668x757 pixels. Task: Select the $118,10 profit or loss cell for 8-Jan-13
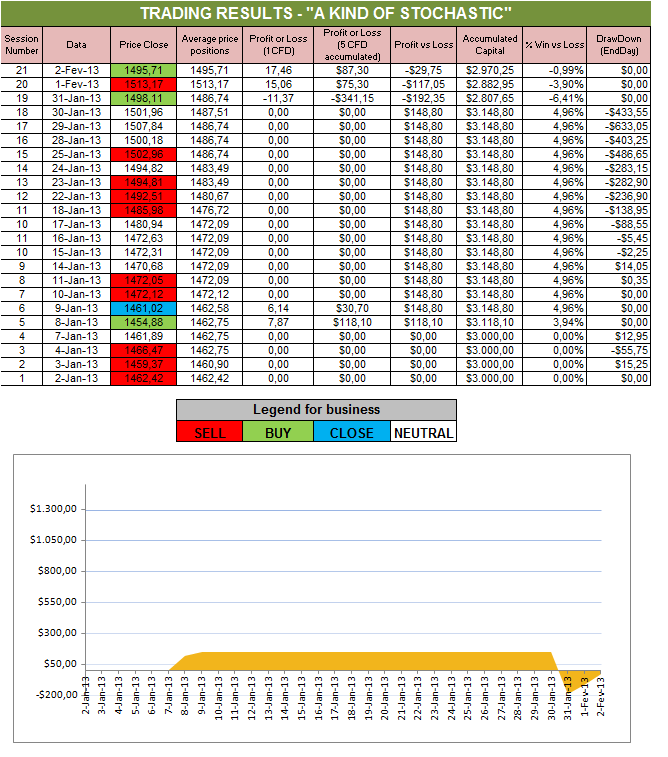[352, 322]
